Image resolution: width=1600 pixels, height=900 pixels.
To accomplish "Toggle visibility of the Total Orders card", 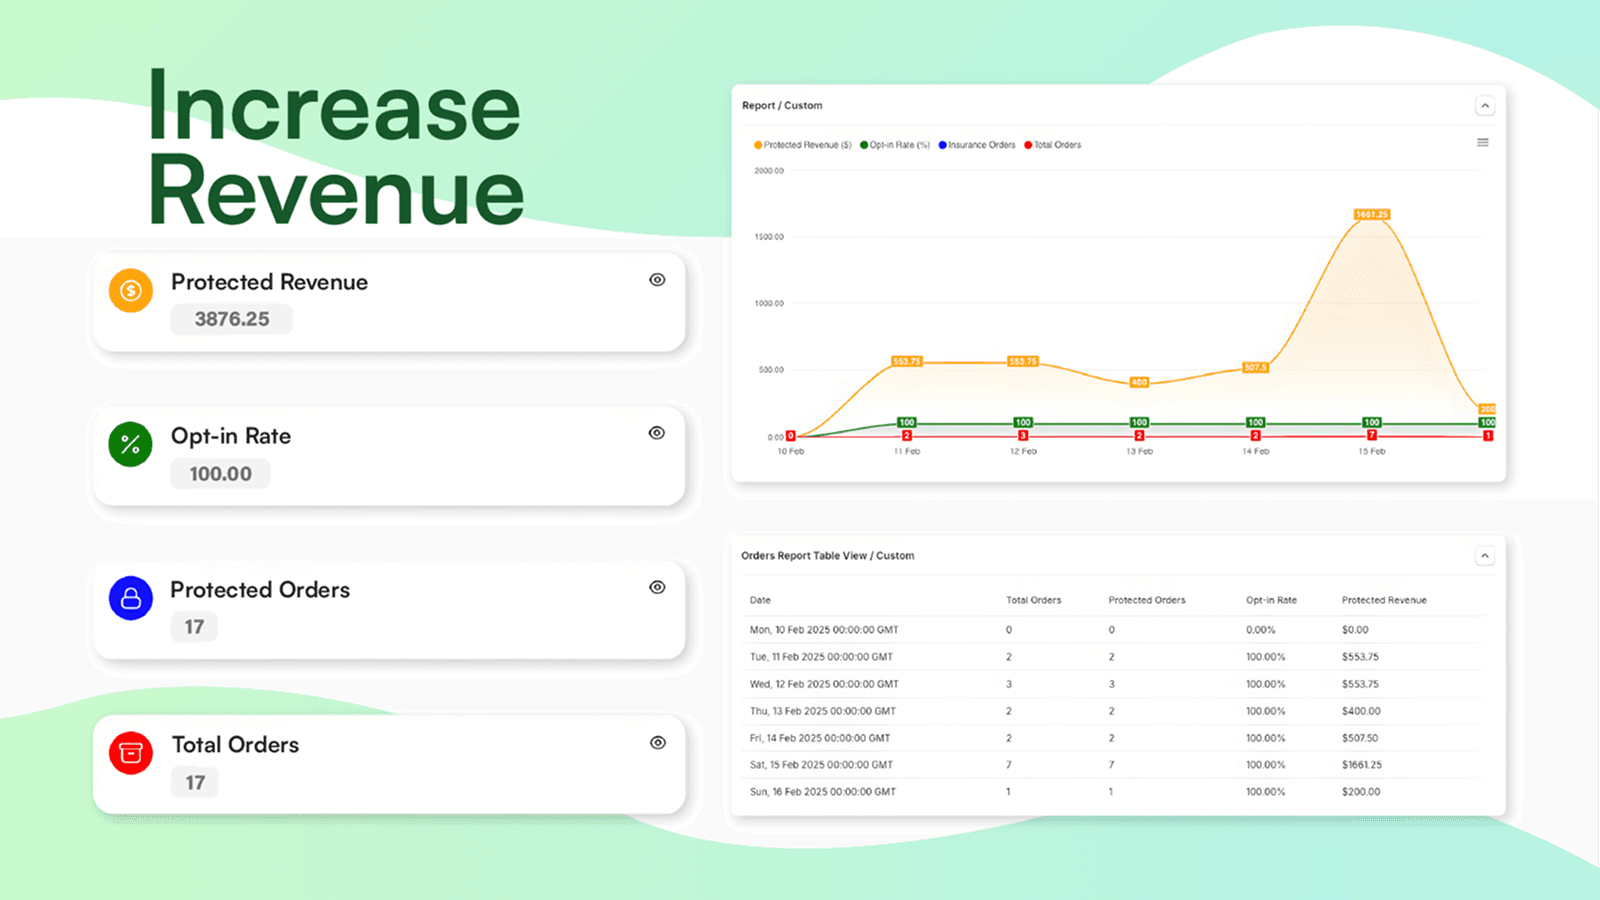I will pyautogui.click(x=657, y=742).
